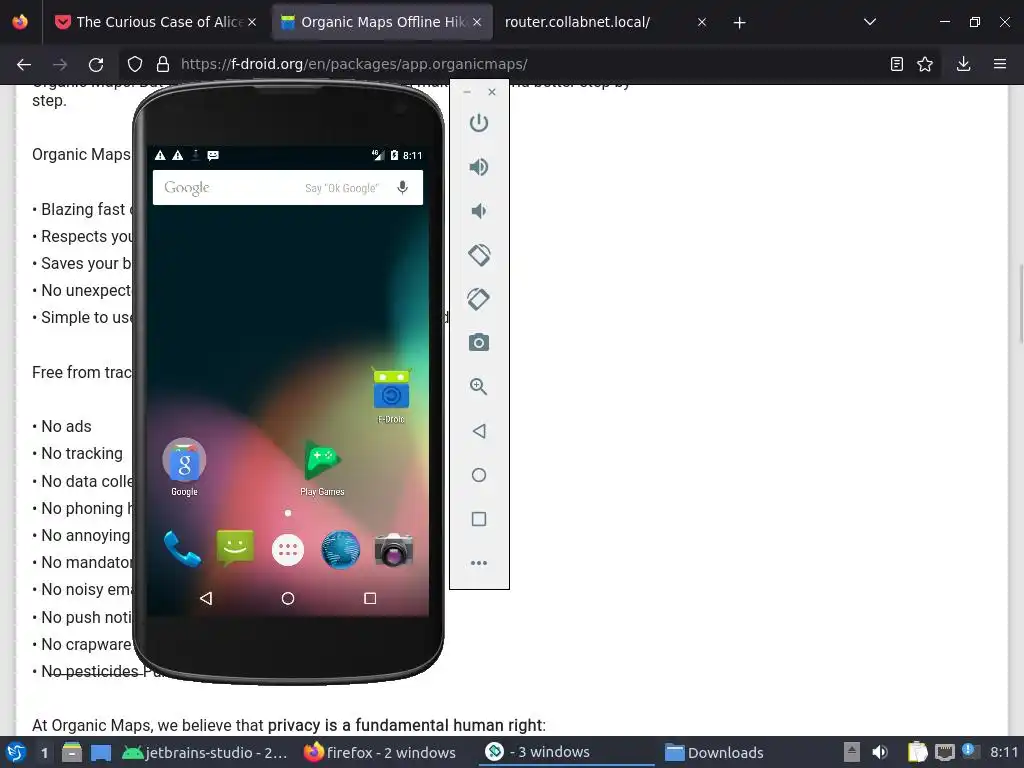The image size is (1024, 768).
Task: Minimize the emulator toolbar panel
Action: coord(467,92)
